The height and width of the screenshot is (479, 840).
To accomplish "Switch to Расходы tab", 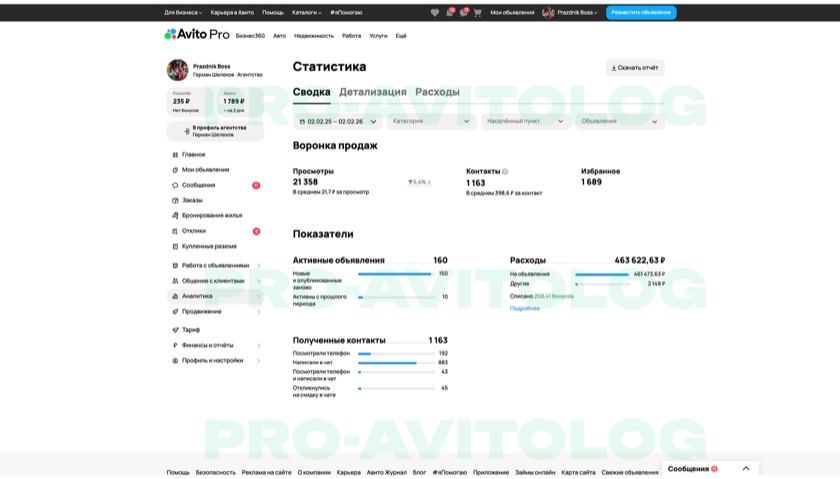I will (437, 92).
